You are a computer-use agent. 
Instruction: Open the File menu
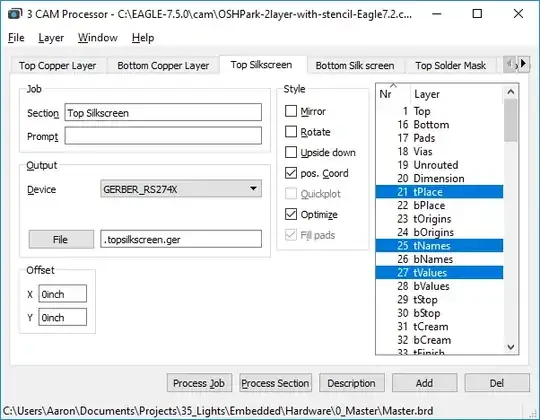[x=16, y=38]
